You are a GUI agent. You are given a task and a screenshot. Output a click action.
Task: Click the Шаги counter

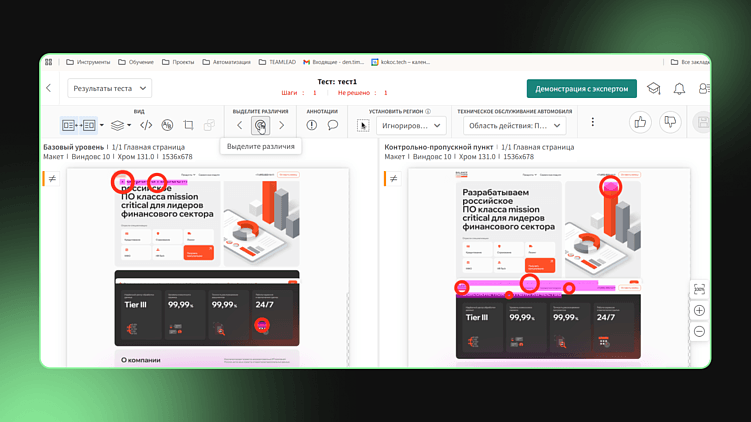point(299,93)
